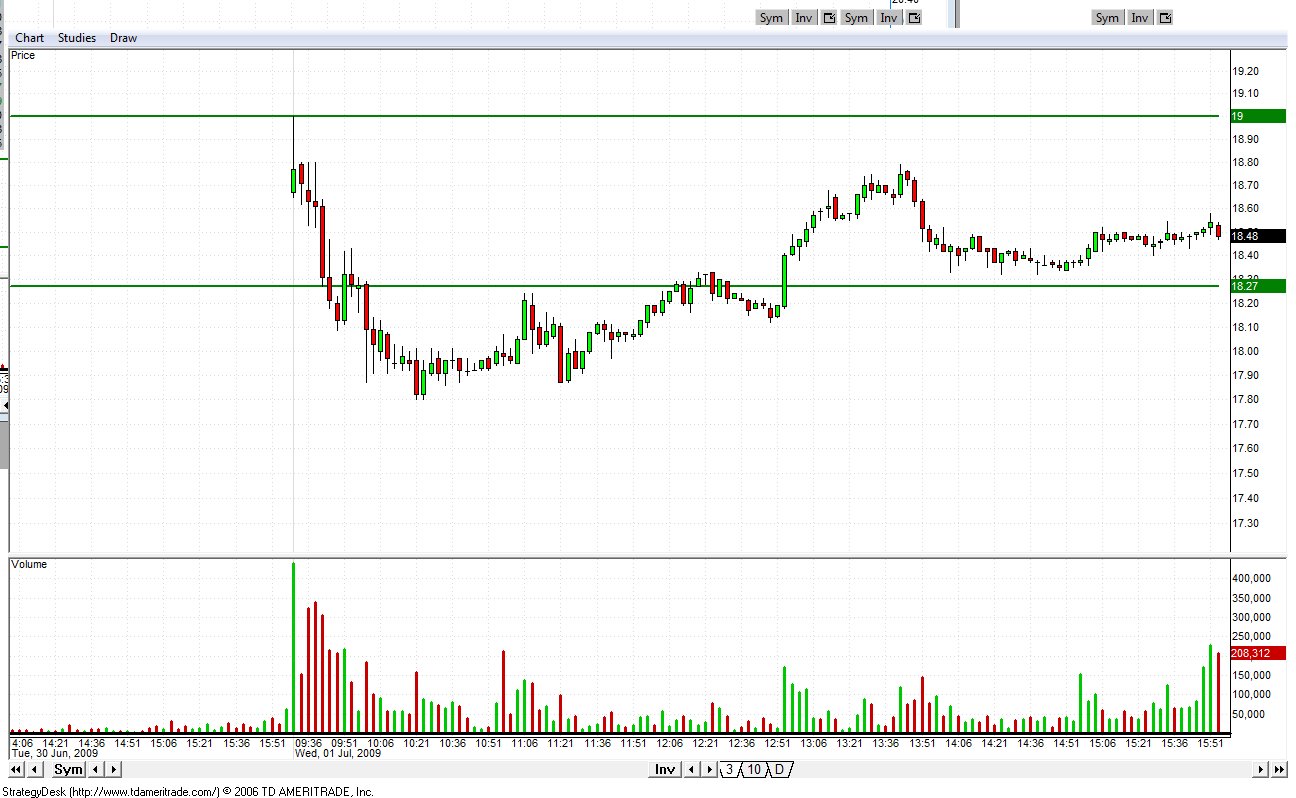Click the 15:51 time label at right end
This screenshot has height=798, width=1296.
[x=1211, y=743]
